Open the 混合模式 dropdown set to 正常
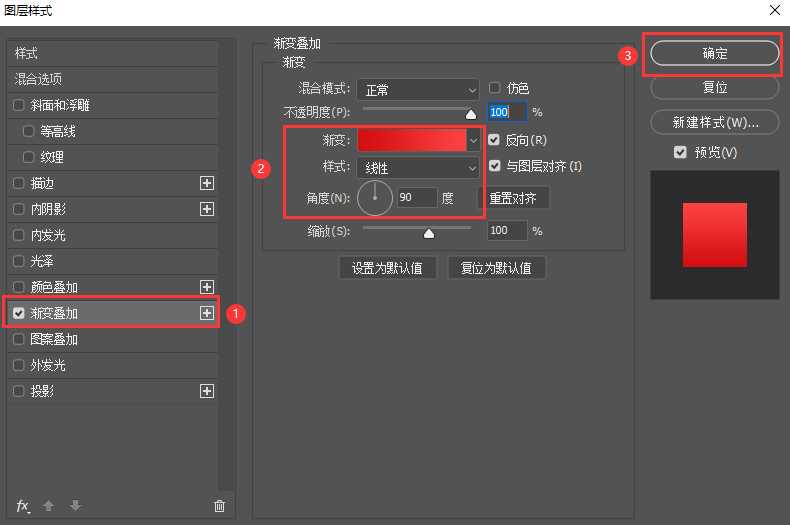Screen dimensions: 790x525 (418, 90)
